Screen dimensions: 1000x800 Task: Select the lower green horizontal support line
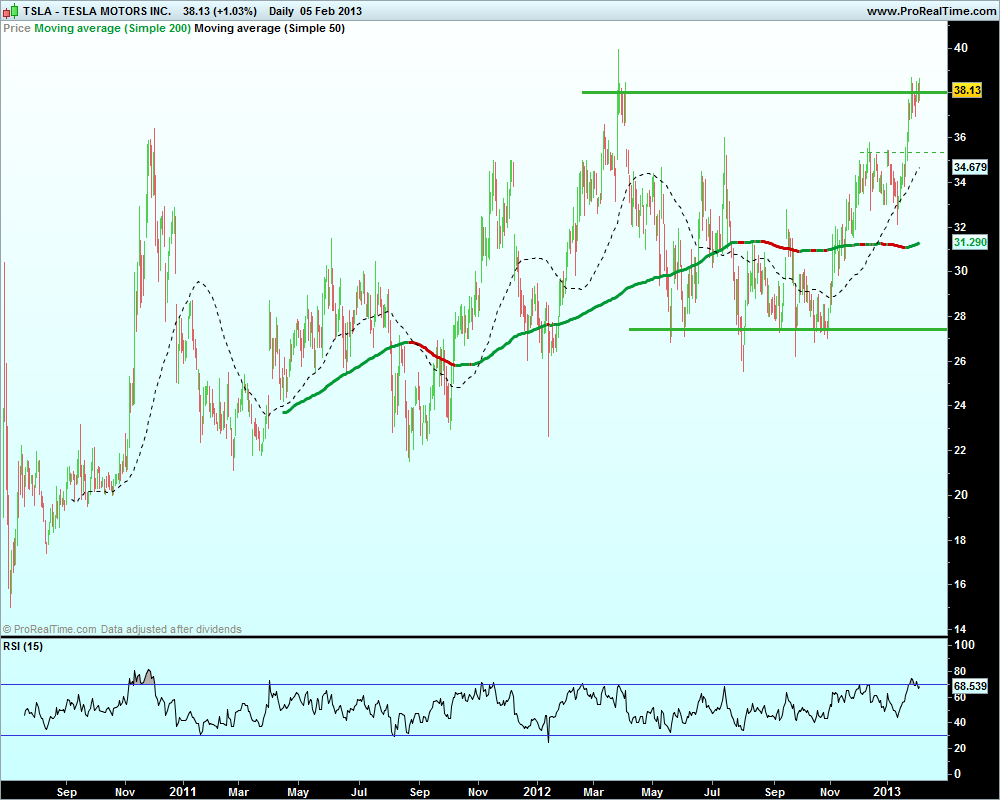[788, 329]
